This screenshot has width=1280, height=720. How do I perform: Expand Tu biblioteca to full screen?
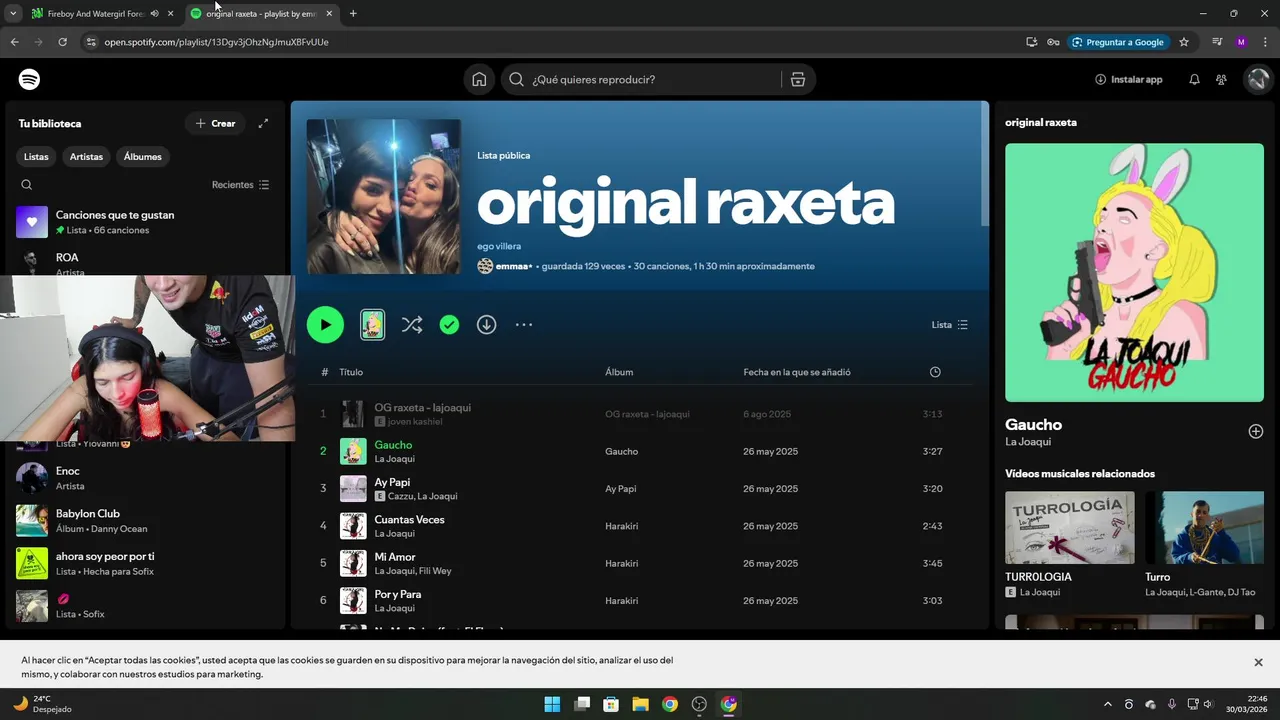[x=263, y=123]
